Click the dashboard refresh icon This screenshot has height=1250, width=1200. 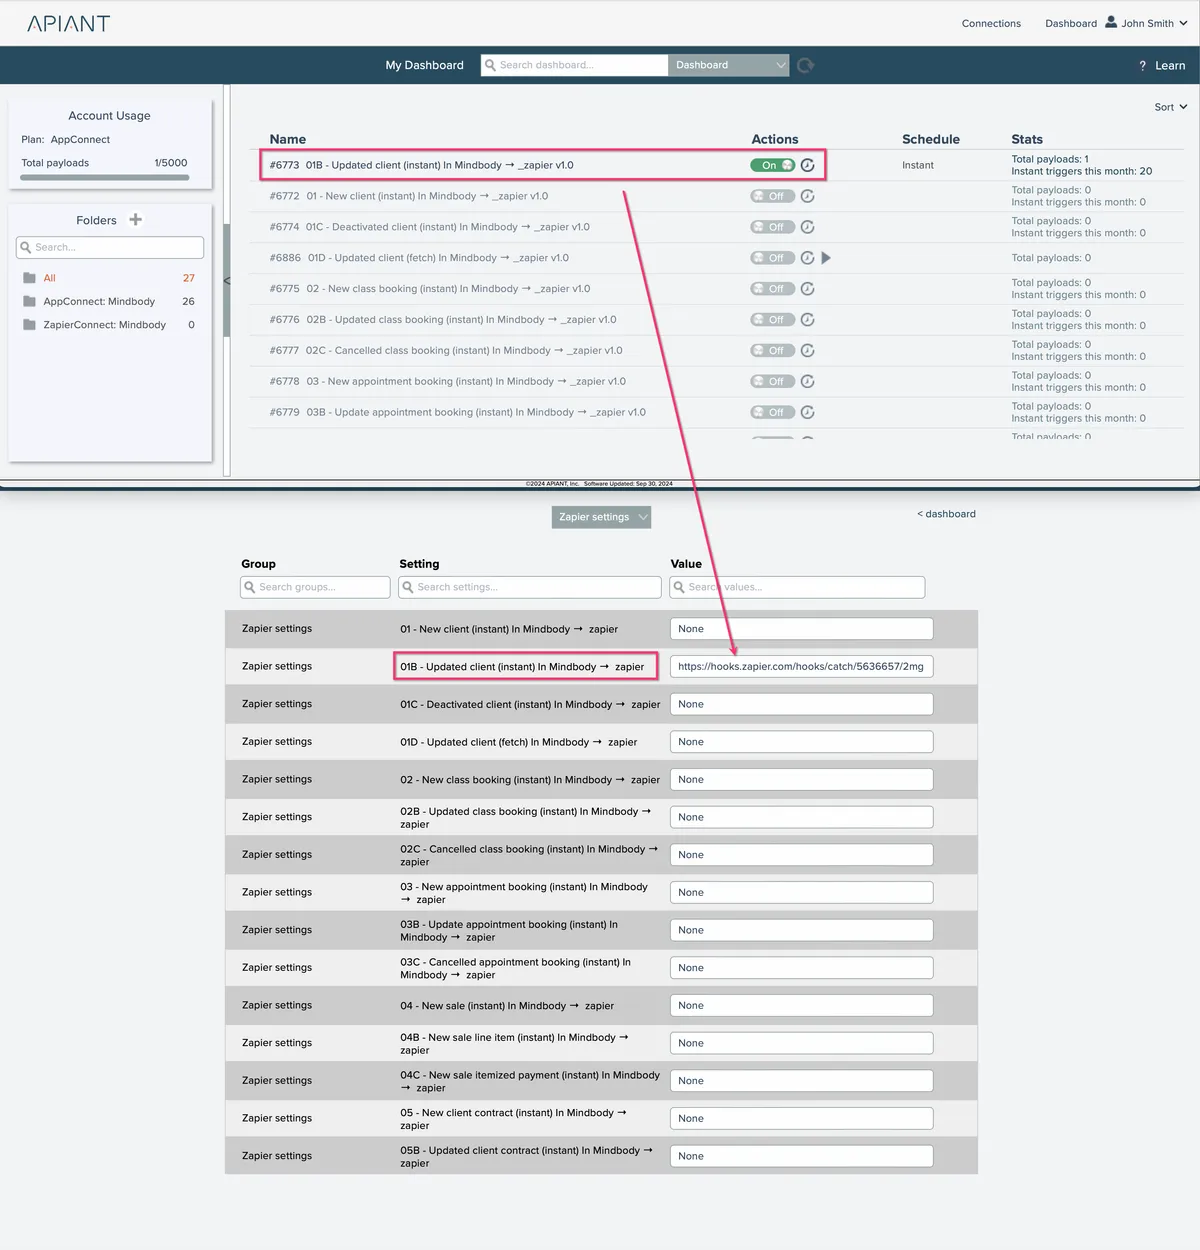tap(806, 65)
